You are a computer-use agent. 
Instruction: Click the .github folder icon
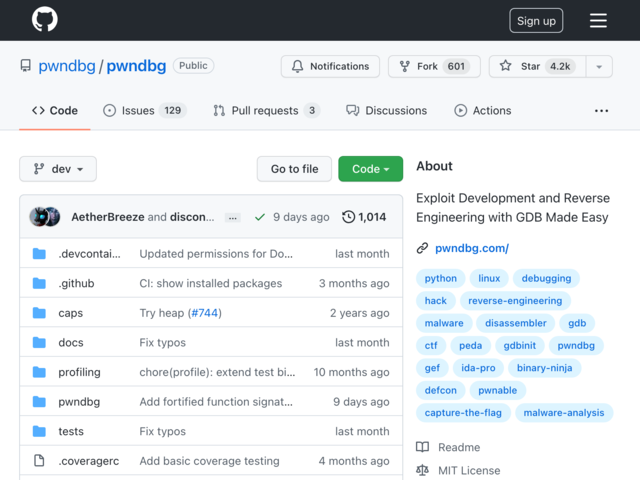39,283
